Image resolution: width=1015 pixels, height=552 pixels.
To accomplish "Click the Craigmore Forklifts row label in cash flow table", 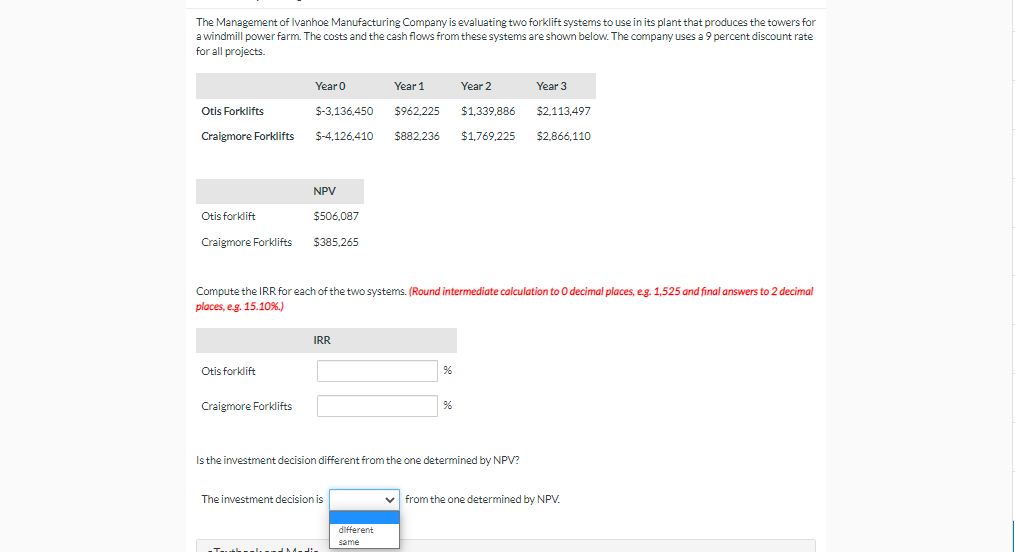I will coord(247,136).
